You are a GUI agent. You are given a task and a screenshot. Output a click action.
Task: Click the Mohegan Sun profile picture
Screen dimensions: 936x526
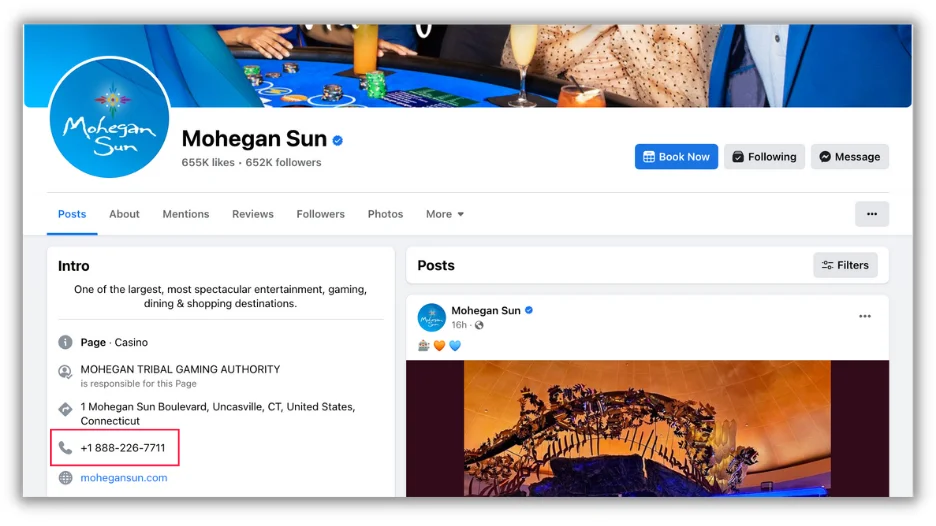[109, 118]
